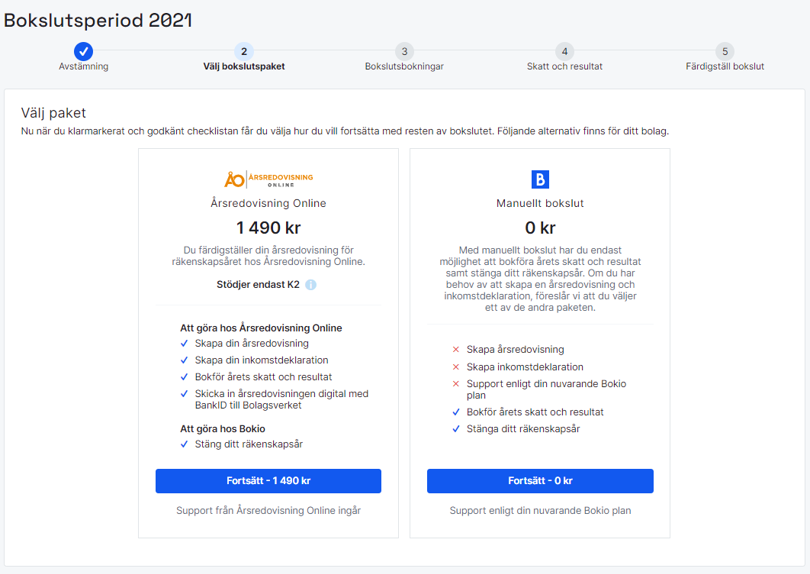Jump to step 5 Färdigställ bokslut circle

pos(725,51)
